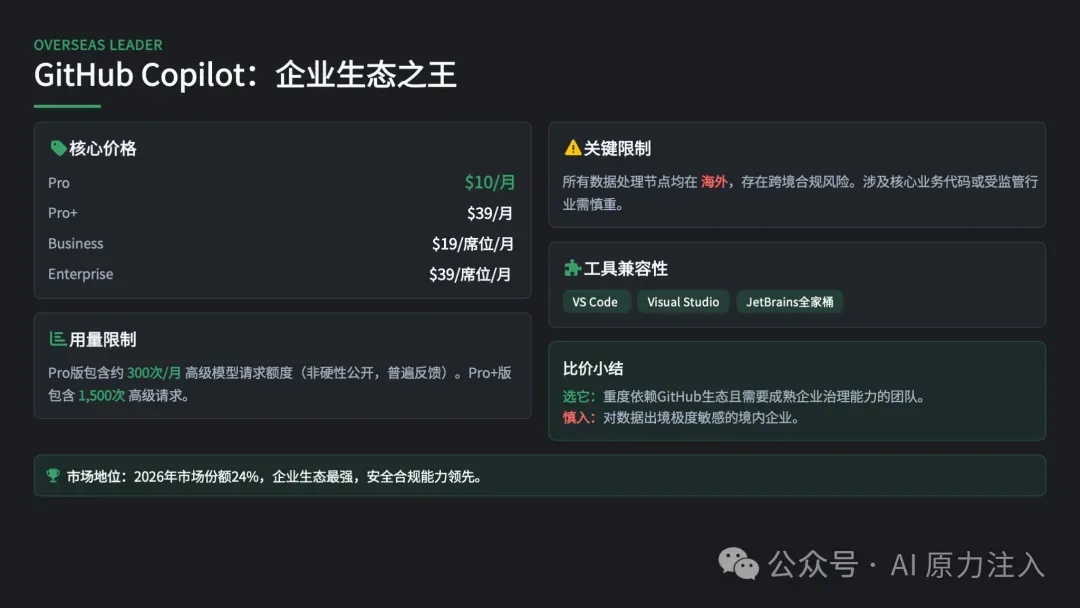Click the list icon beside 用量限制

click(58, 339)
